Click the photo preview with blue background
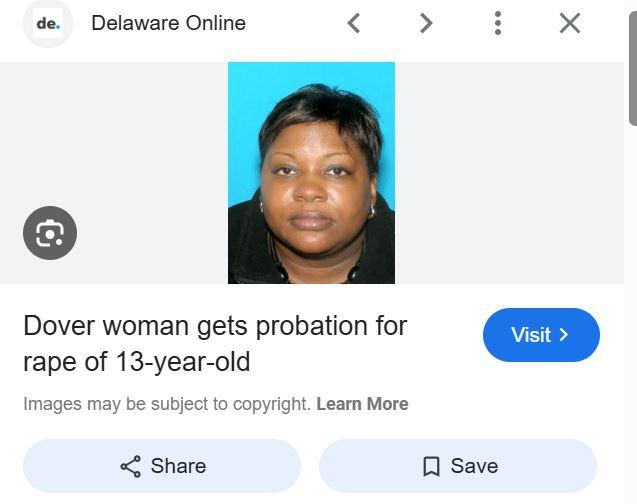The image size is (637, 504). 311,173
